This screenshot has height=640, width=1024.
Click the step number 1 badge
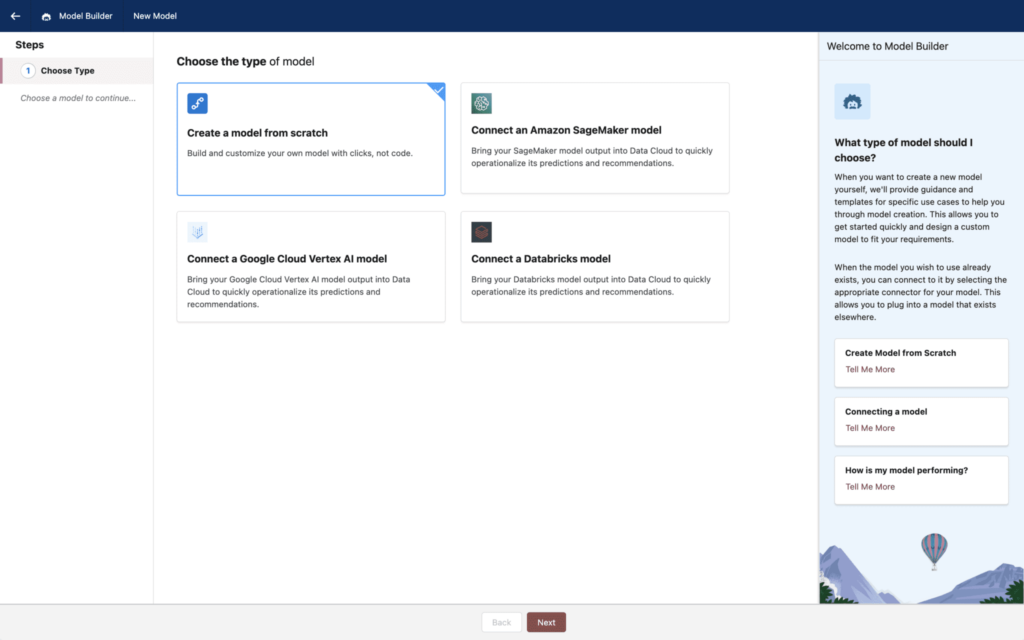[27, 71]
